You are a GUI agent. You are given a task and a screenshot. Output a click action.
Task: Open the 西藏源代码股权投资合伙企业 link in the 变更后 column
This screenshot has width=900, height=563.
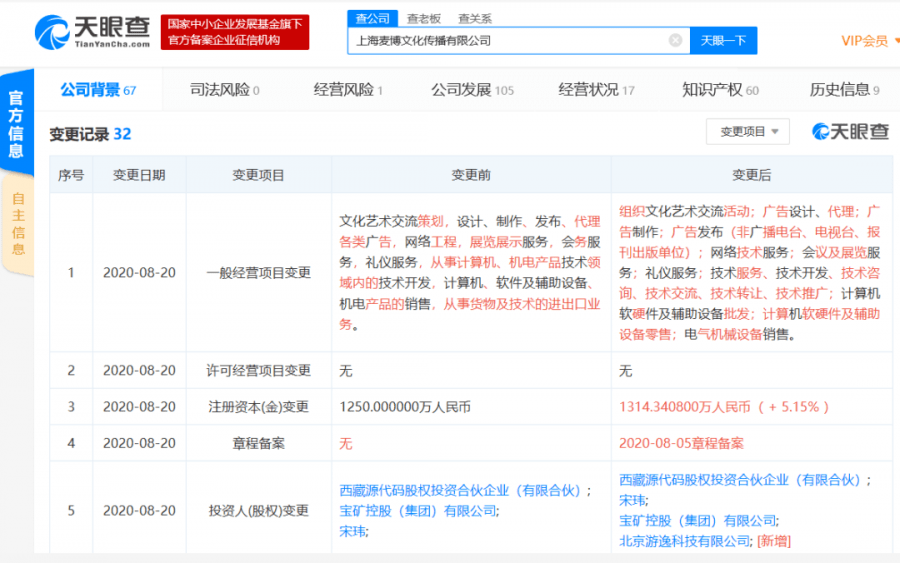click(x=740, y=480)
